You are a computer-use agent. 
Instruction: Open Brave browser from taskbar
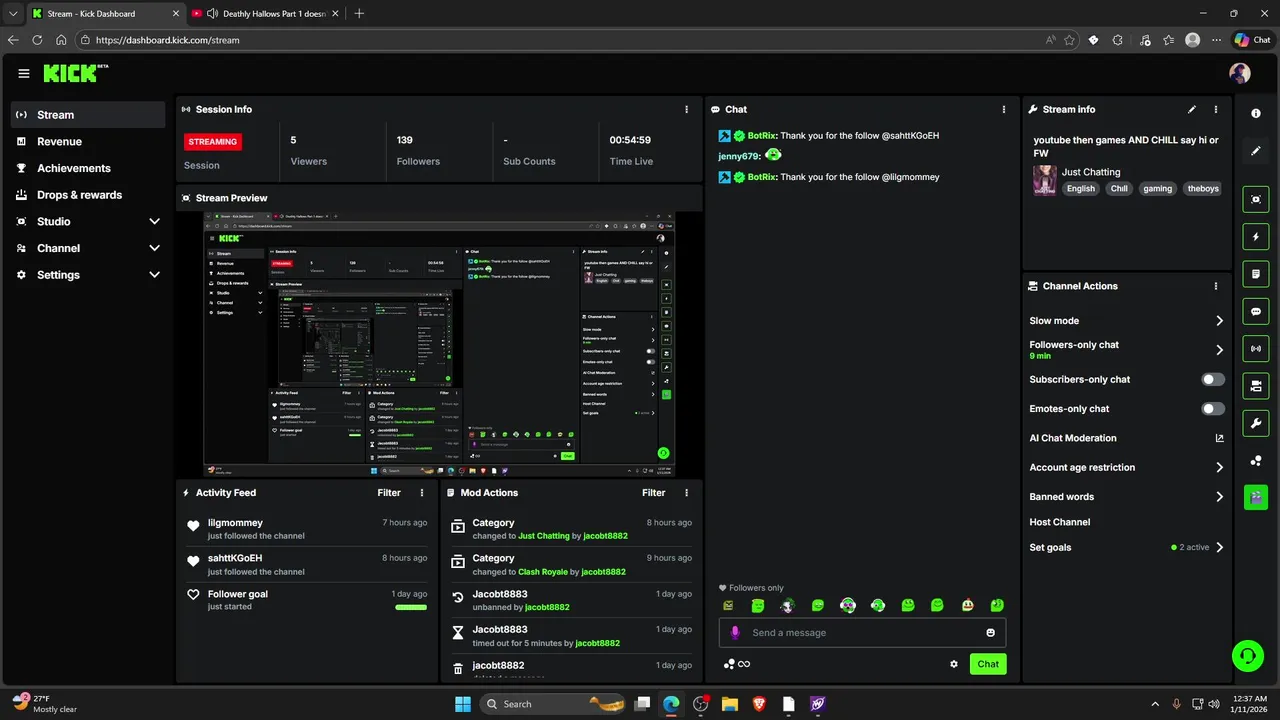(759, 704)
